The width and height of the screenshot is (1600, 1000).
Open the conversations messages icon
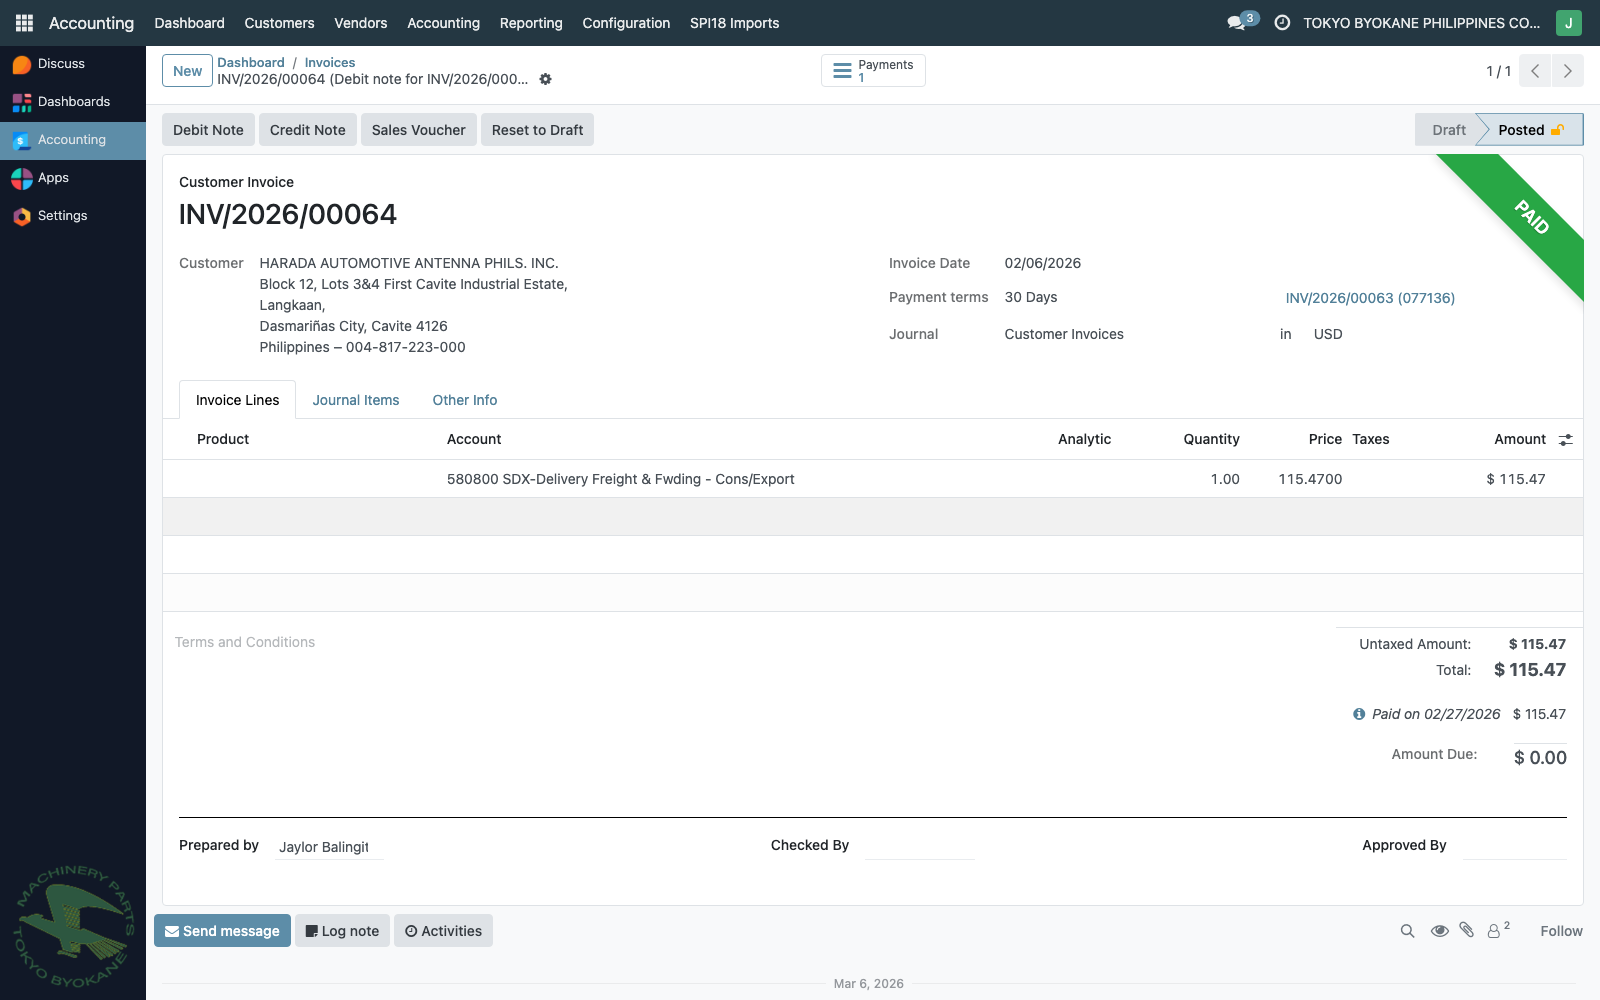tap(1238, 23)
